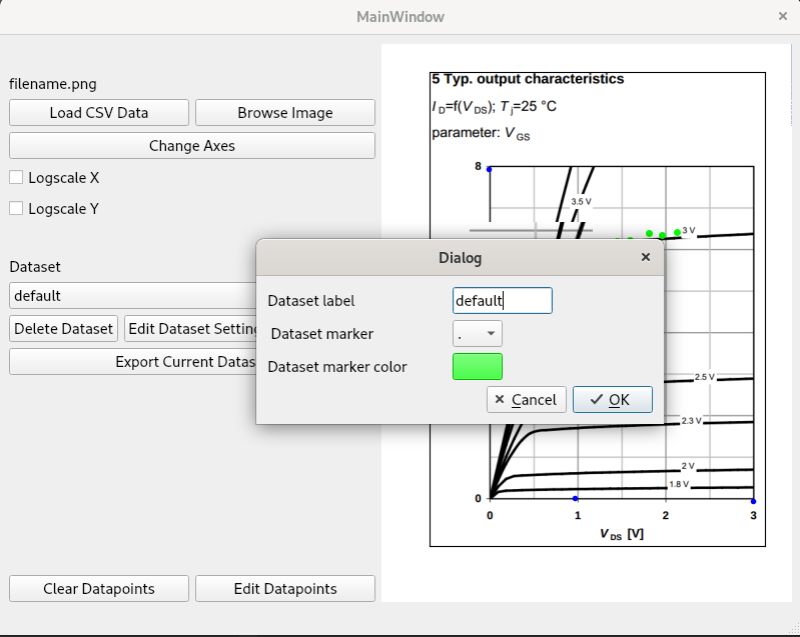
Task: Enable Logscale Y option
Action: [16, 208]
